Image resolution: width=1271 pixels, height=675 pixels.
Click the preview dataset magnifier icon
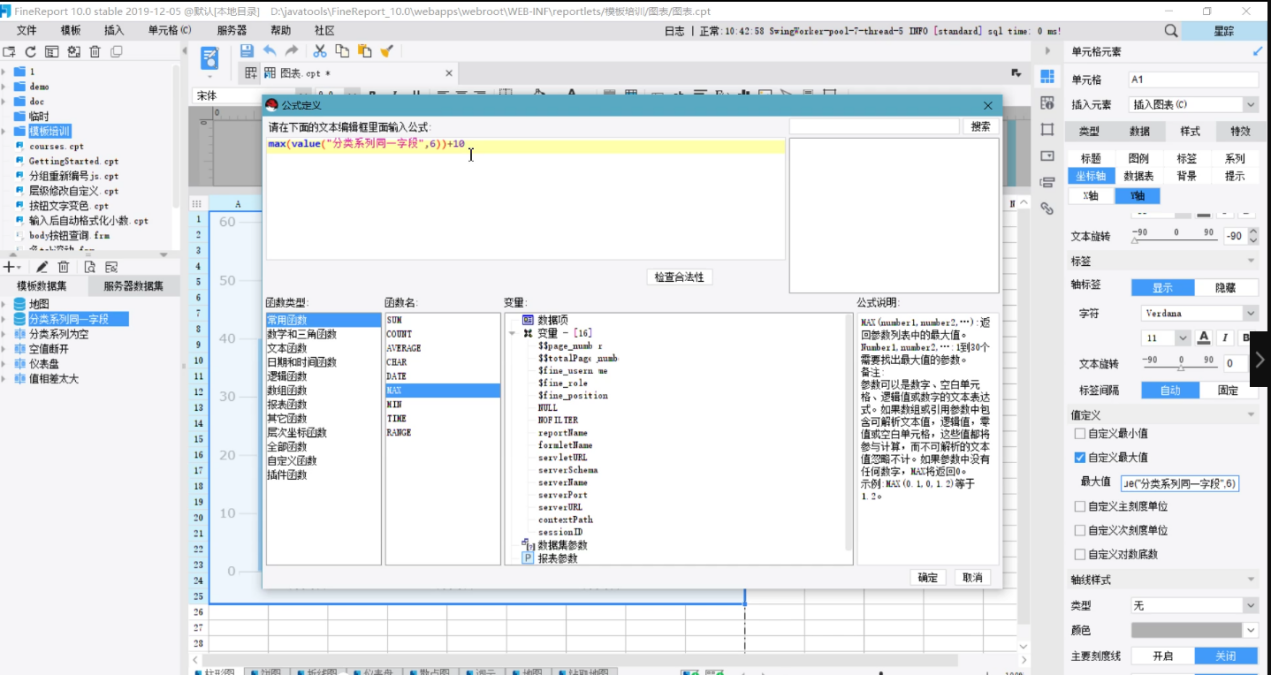[90, 267]
